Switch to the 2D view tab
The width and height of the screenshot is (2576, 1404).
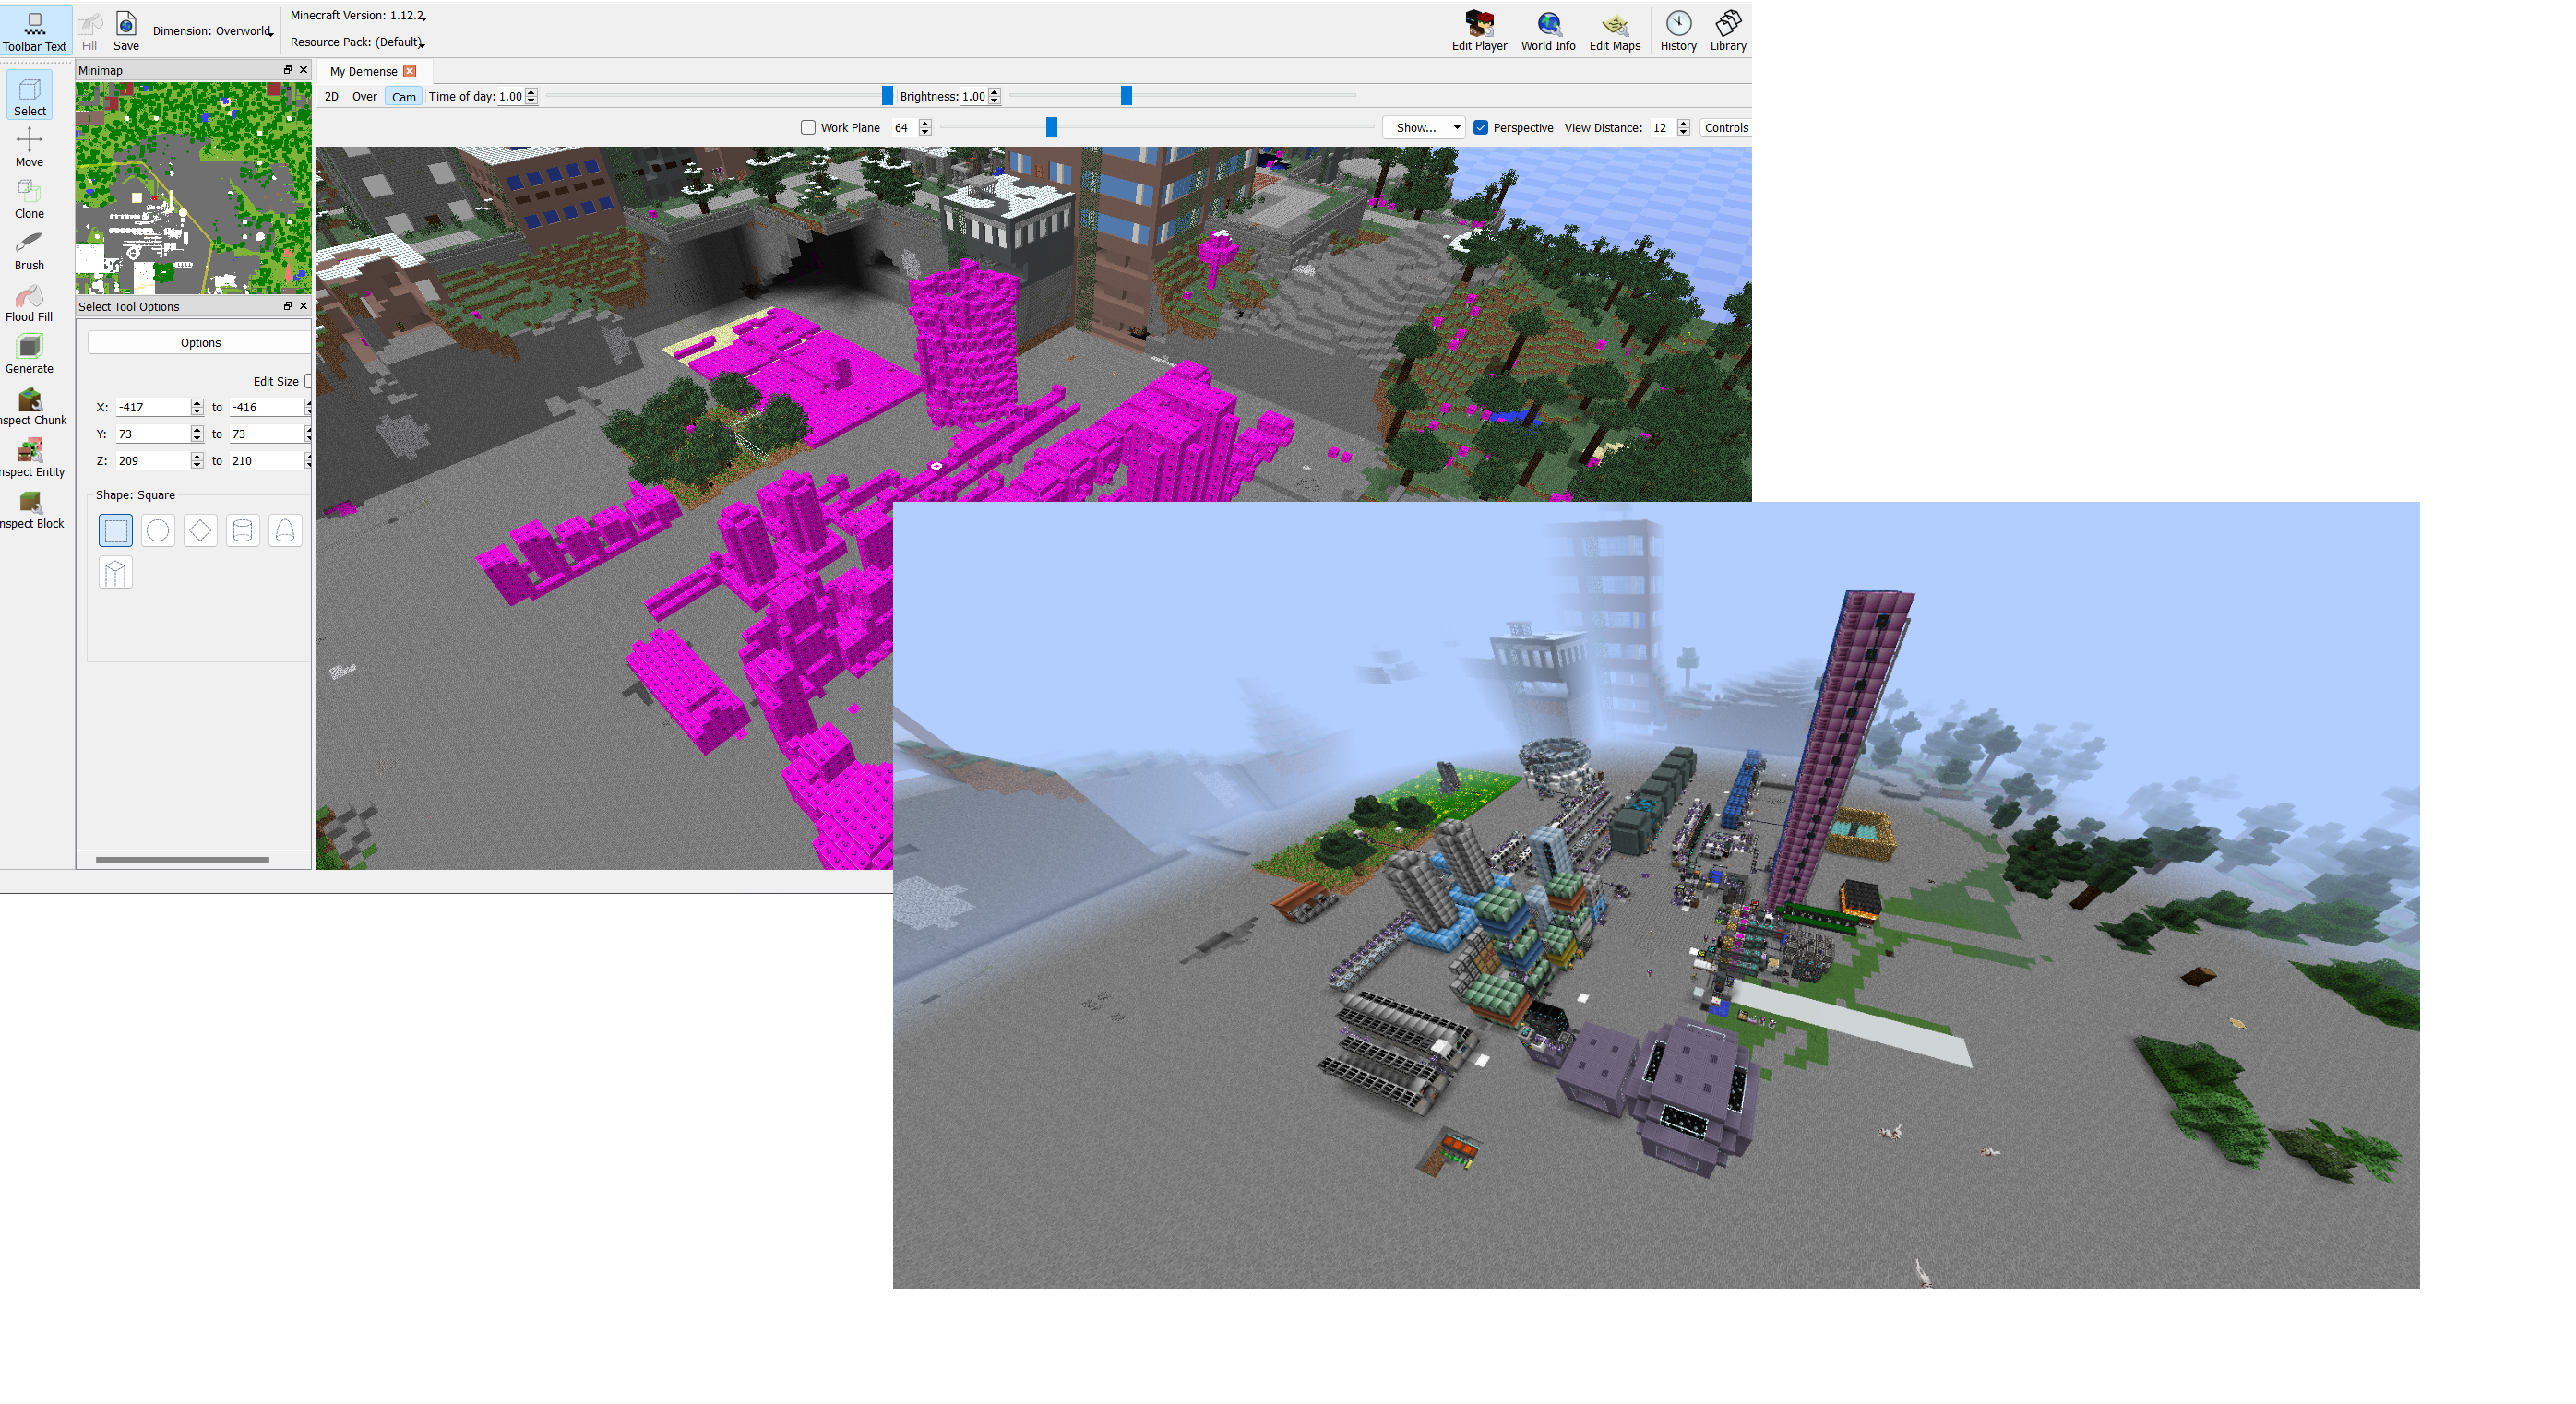click(x=331, y=97)
